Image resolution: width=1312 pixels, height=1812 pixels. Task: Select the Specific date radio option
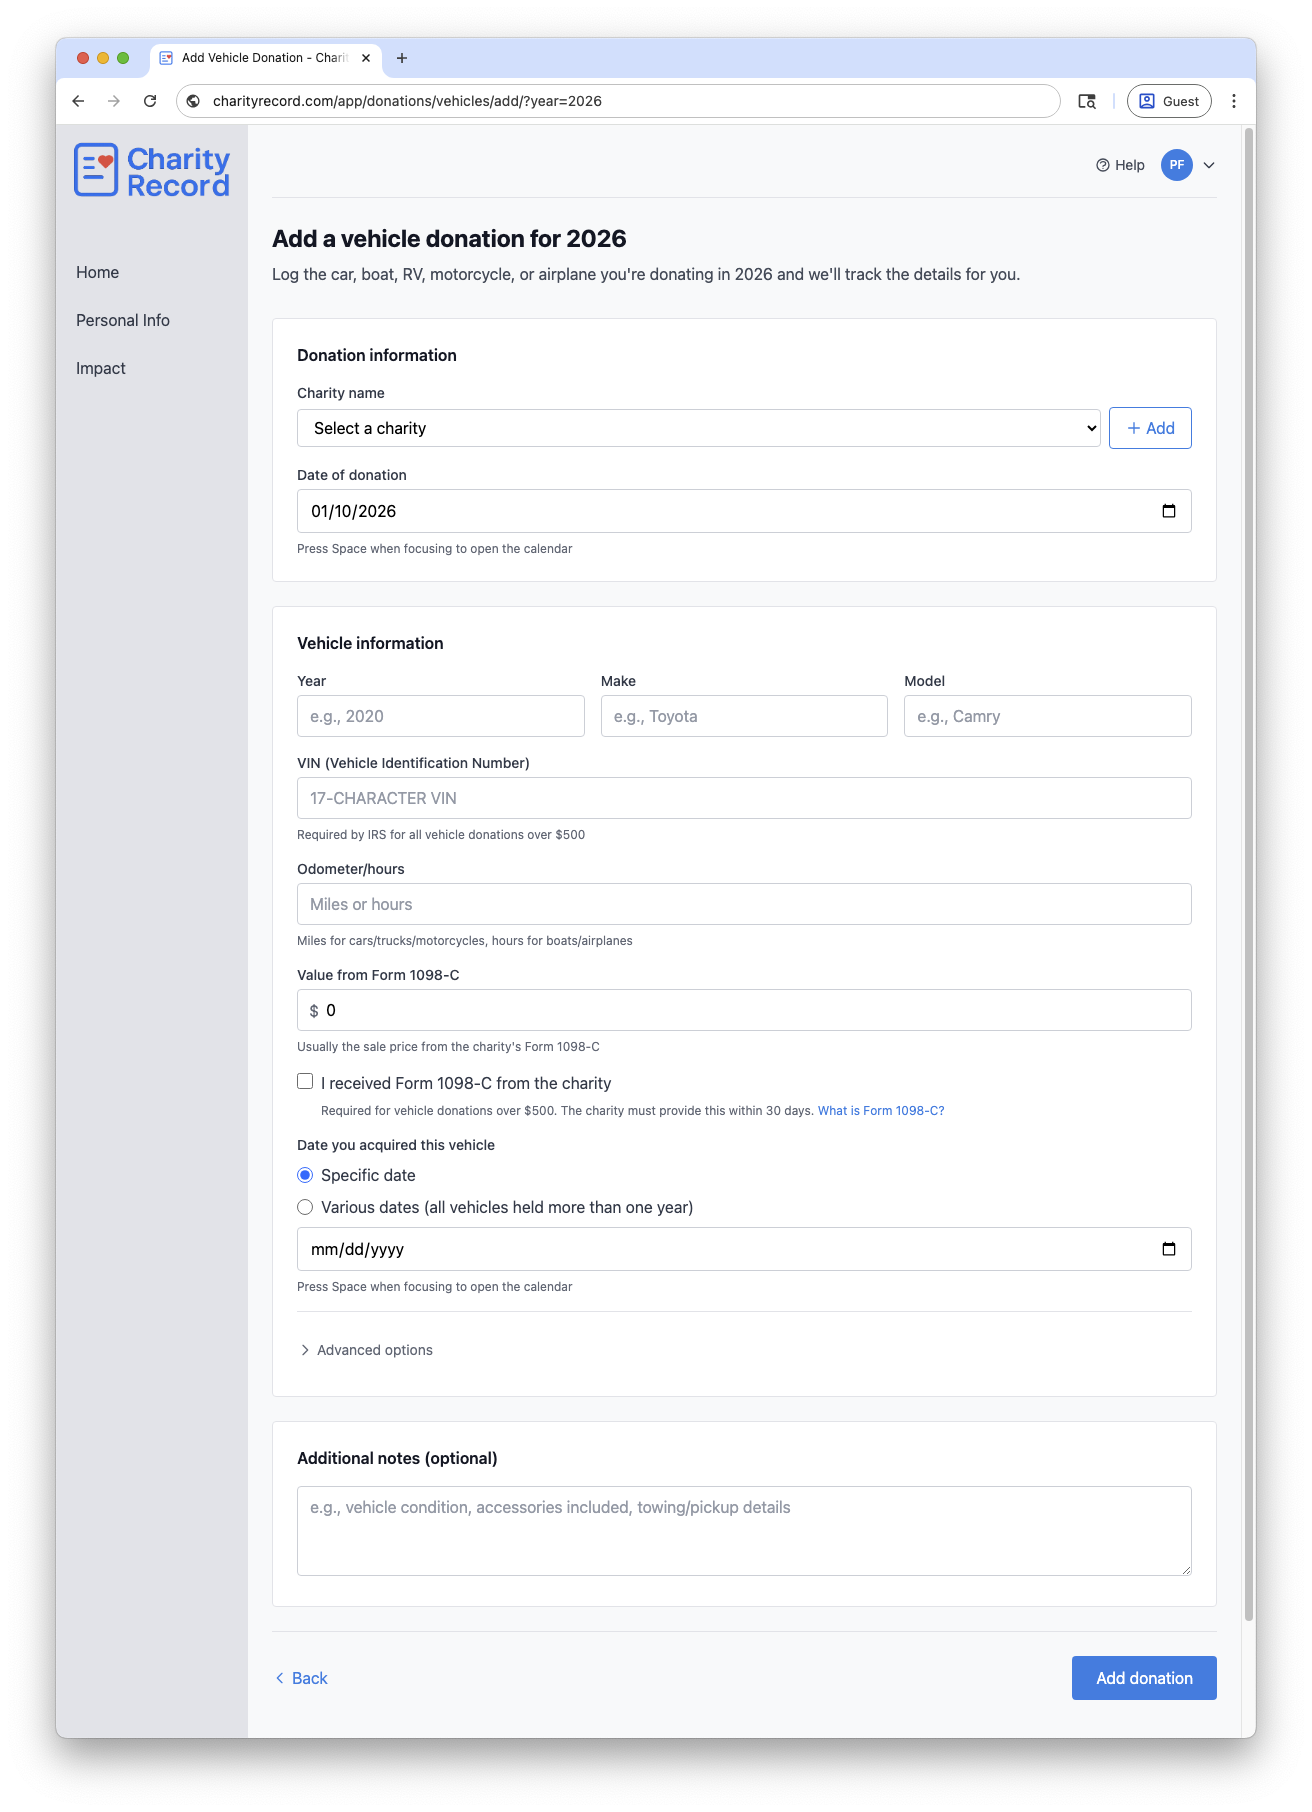click(x=305, y=1175)
